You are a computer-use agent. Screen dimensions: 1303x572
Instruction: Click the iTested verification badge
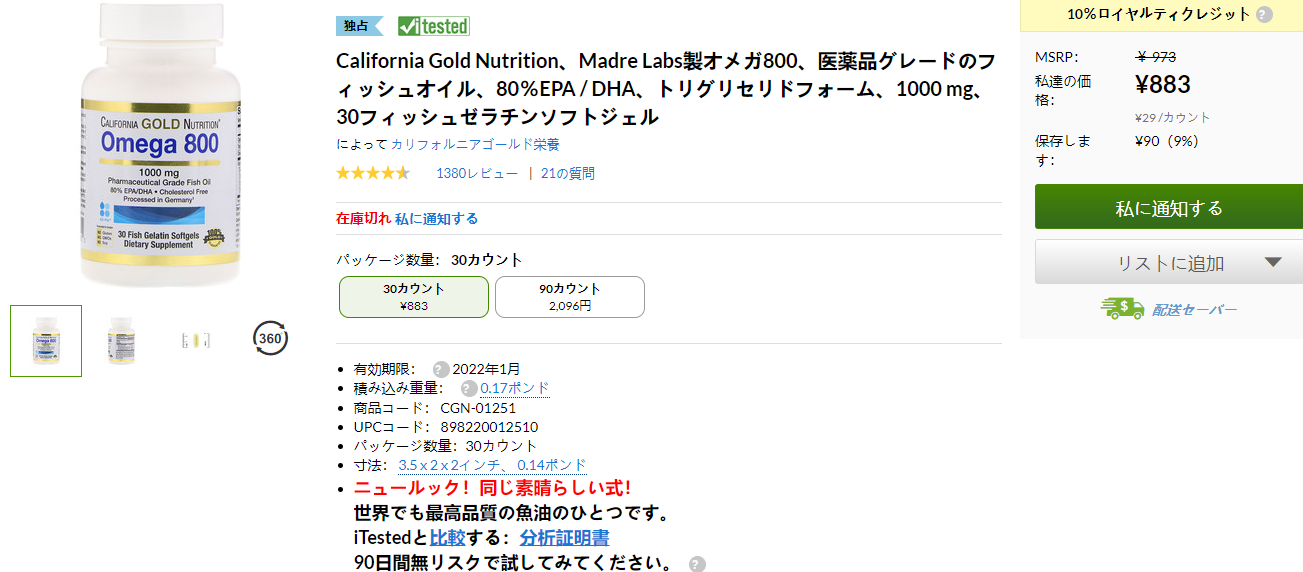tap(433, 26)
